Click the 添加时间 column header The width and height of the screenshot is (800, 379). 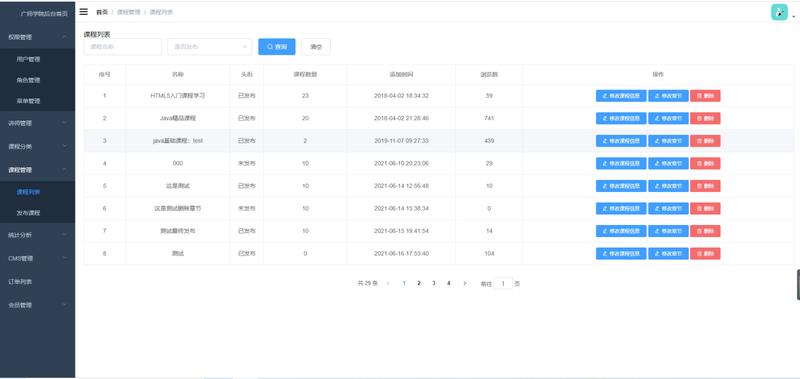pos(402,74)
